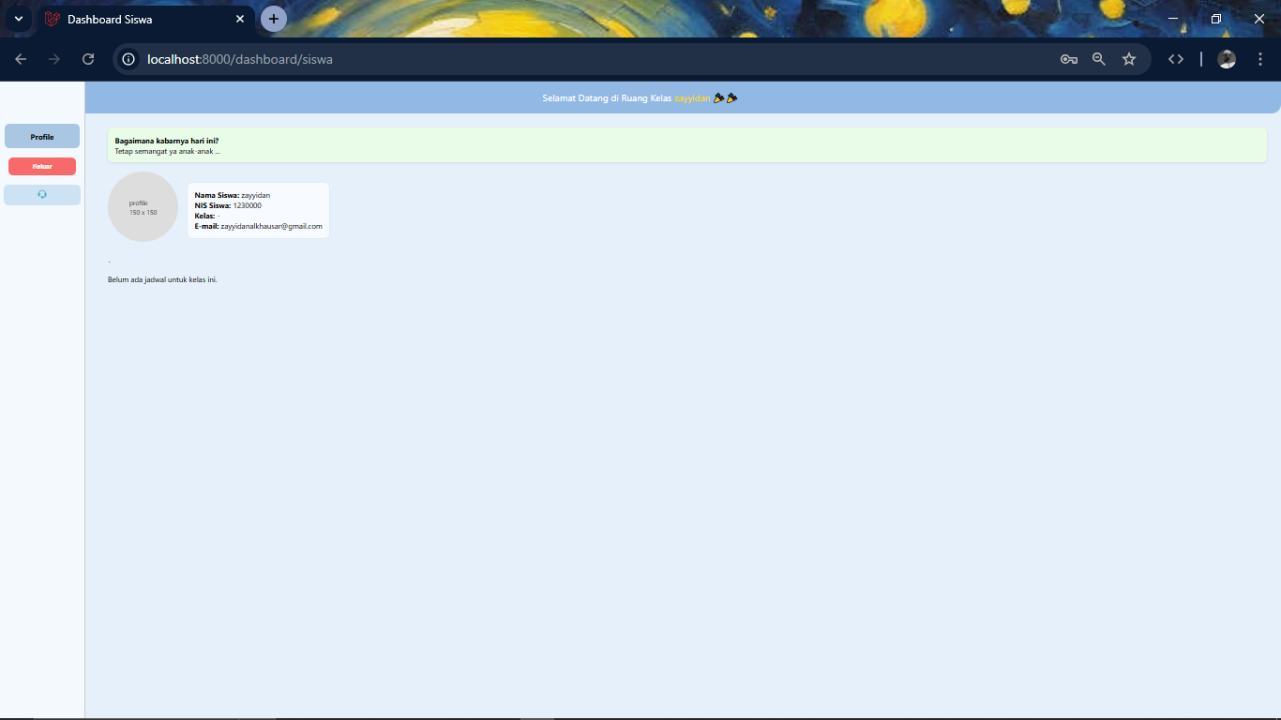
Task: Click the angle-brackets extension icon in the toolbar
Action: click(x=1176, y=59)
